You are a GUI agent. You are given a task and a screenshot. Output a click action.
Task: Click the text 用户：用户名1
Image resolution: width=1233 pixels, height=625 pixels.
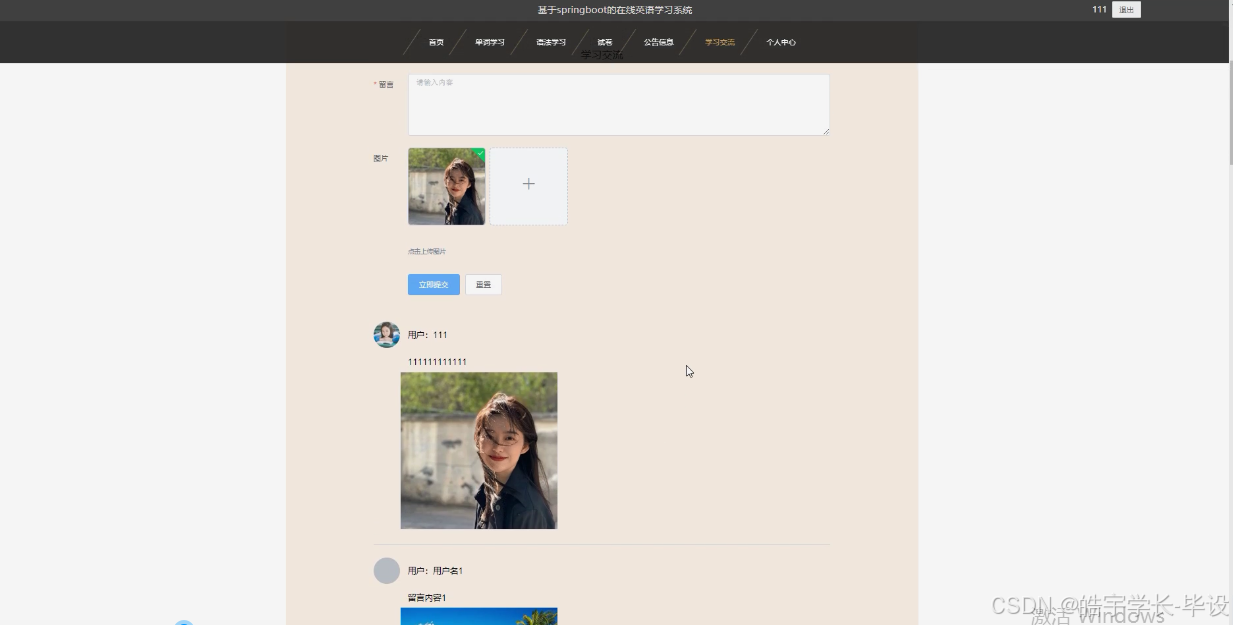[x=435, y=571]
